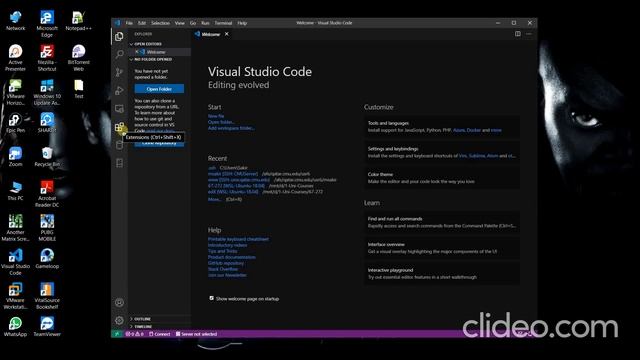Open the Search view in activity bar
This screenshot has width=640, height=360.
[x=119, y=54]
